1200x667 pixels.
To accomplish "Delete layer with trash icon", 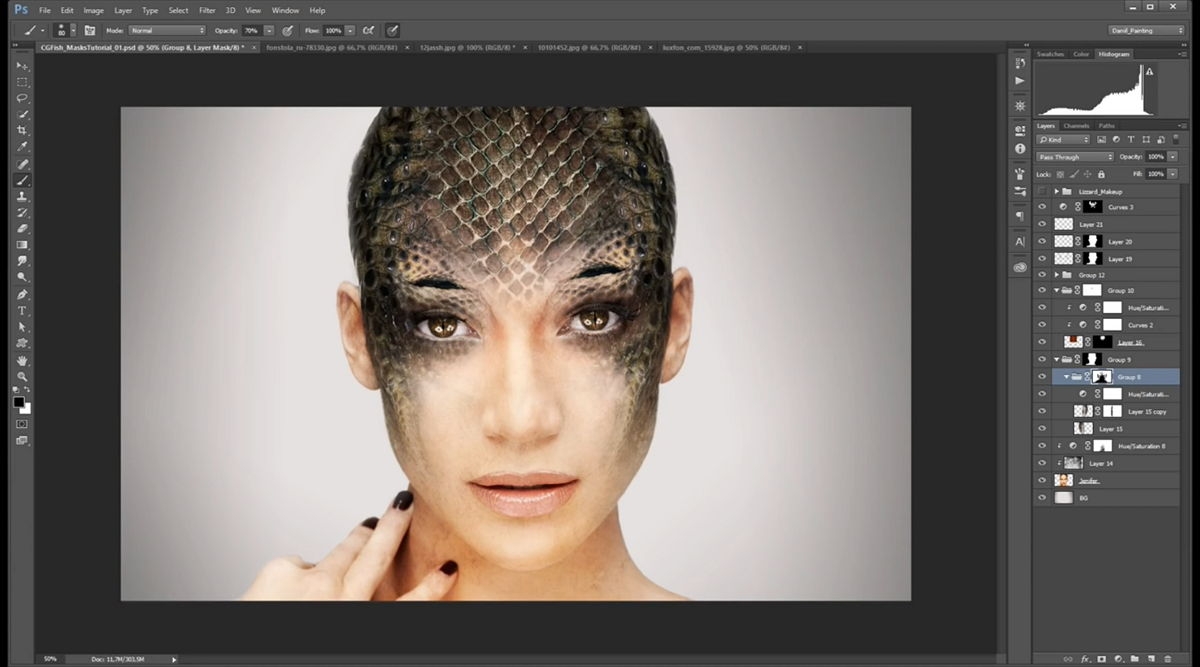I will [x=1167, y=659].
